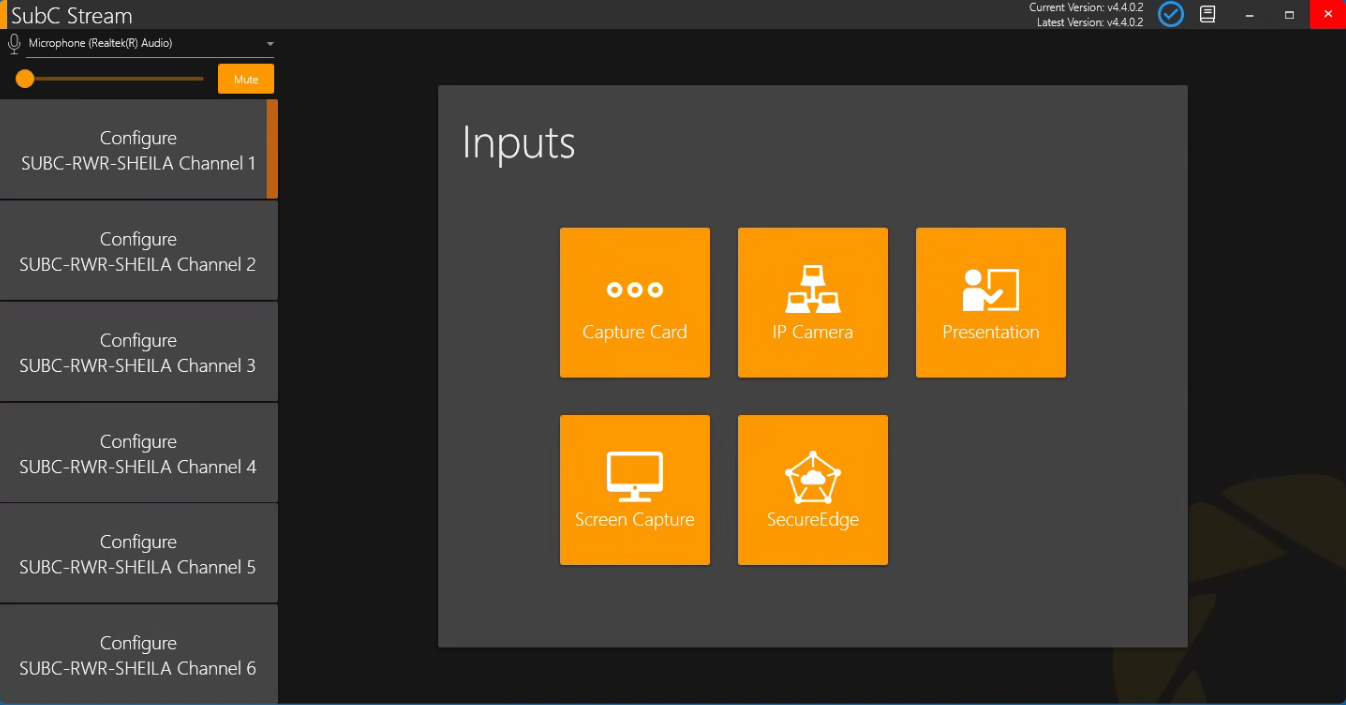This screenshot has height=705, width=1346.
Task: Click the microphone icon
Action: [14, 44]
